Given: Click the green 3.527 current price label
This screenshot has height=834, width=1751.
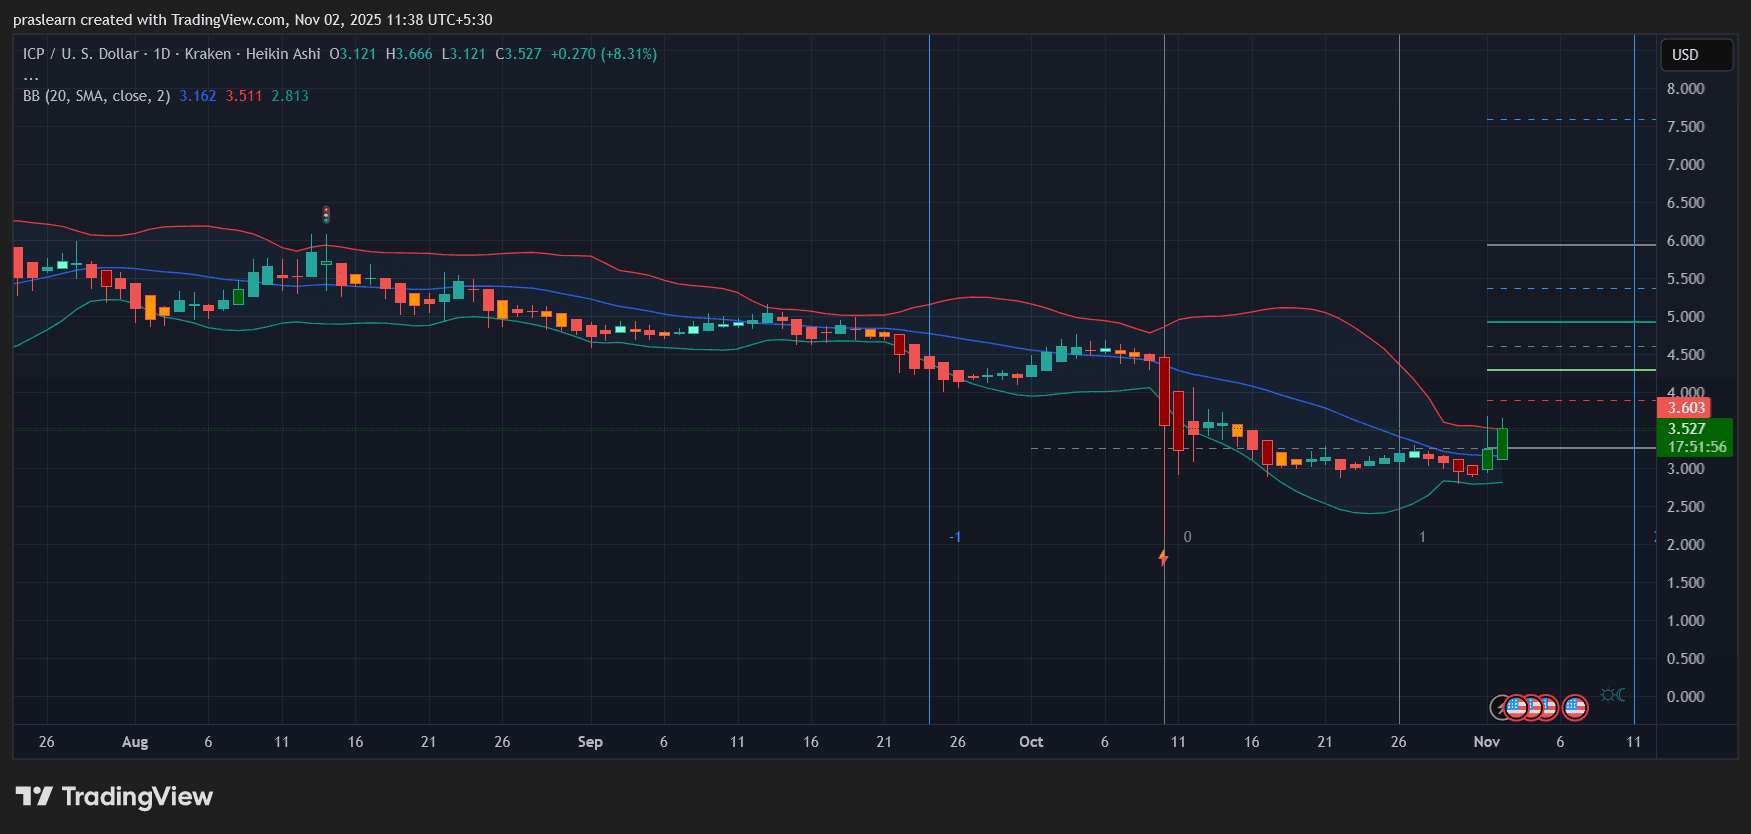Looking at the screenshot, I should tap(1686, 429).
